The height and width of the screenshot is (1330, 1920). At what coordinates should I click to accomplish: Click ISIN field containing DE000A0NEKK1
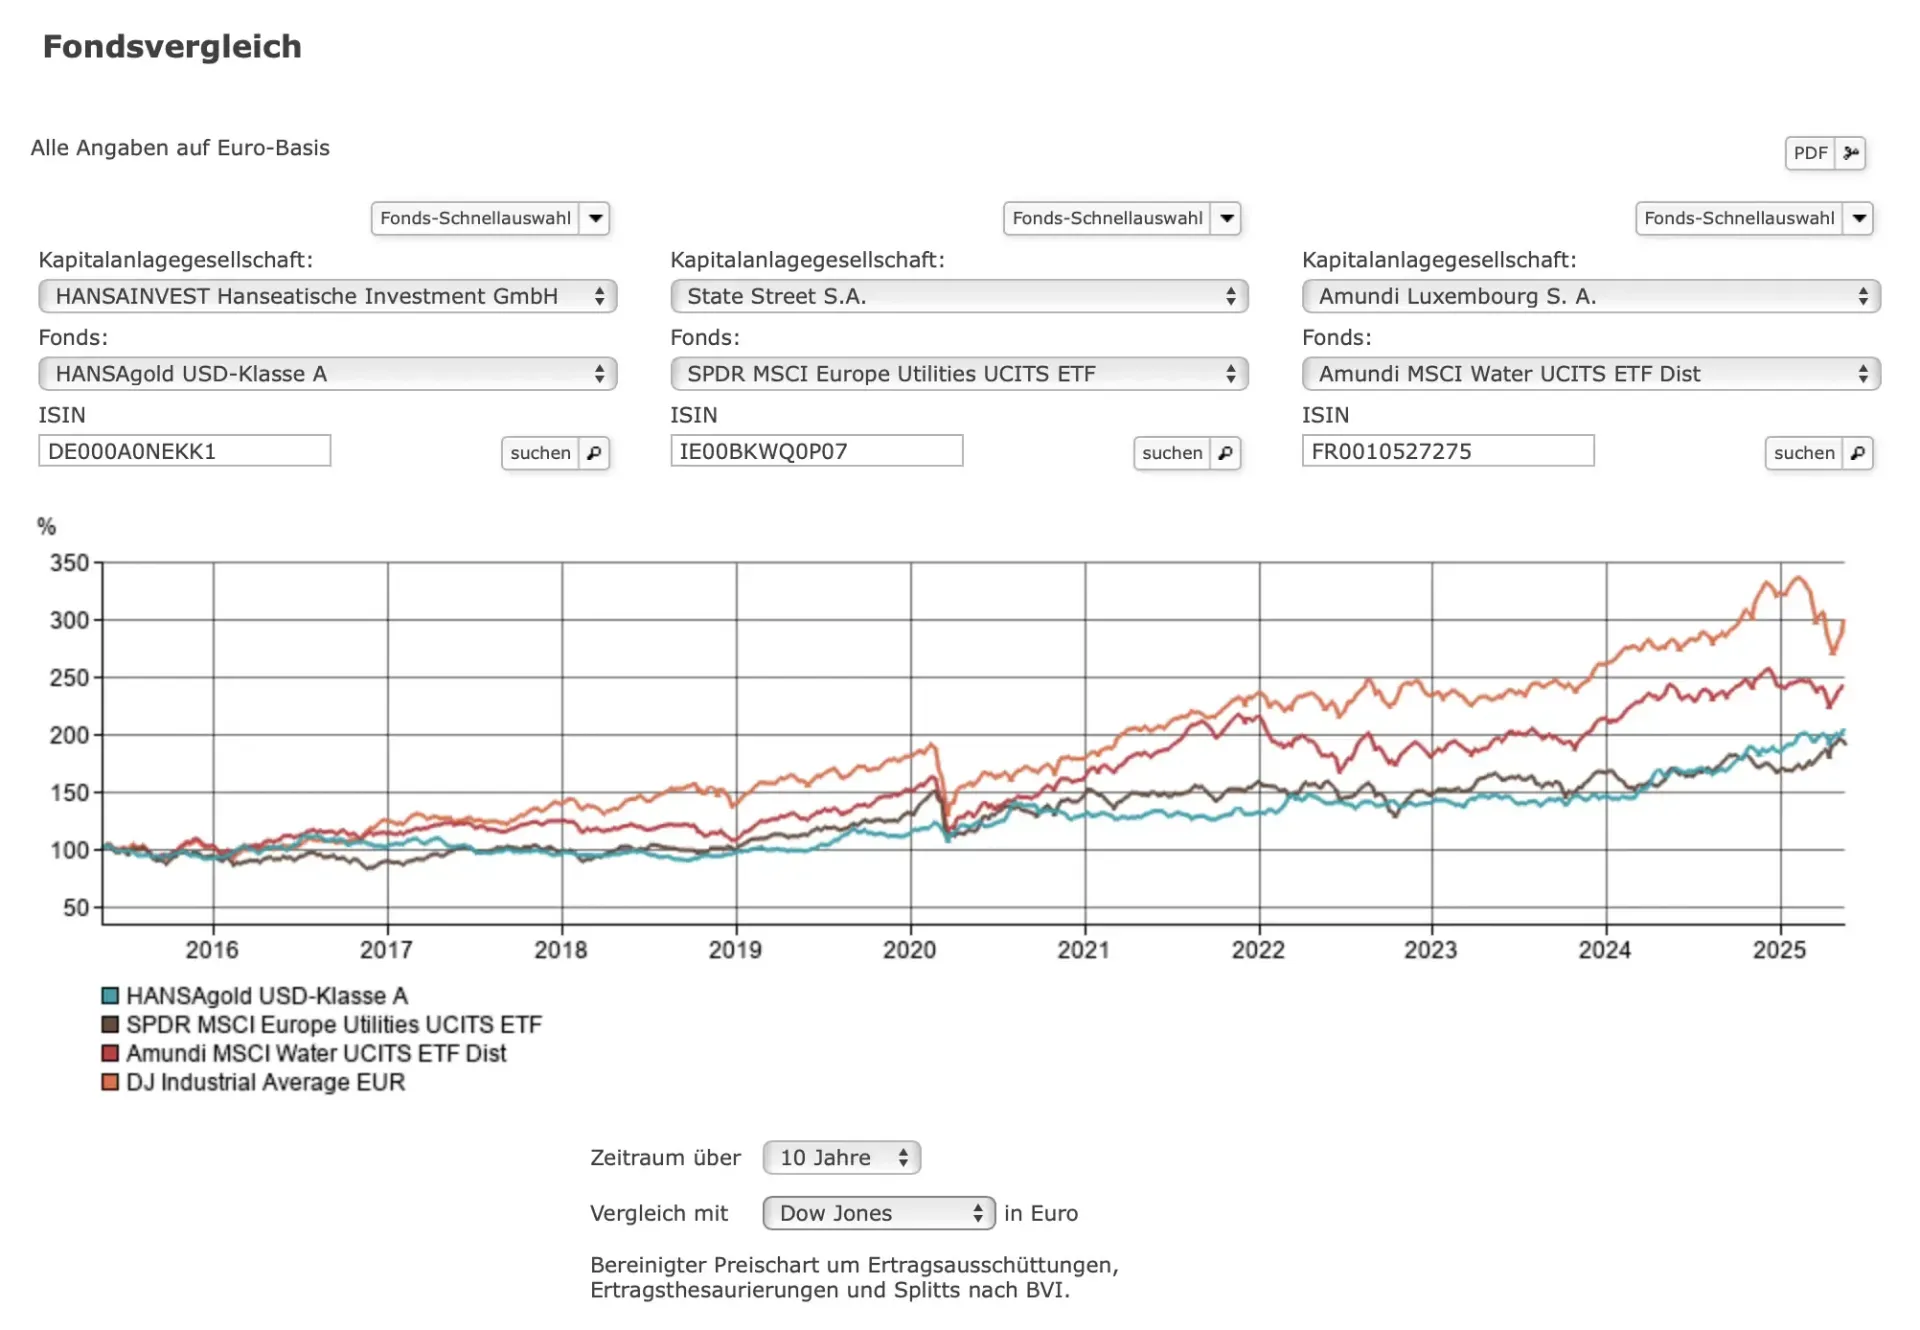[185, 451]
